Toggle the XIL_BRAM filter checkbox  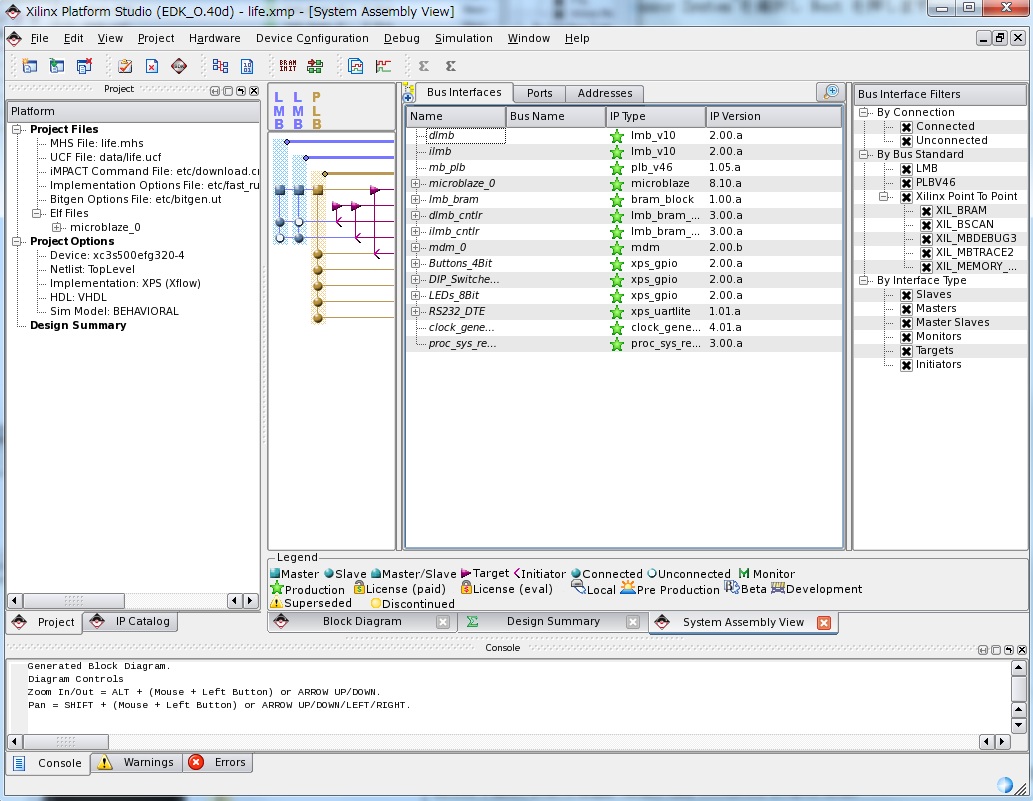[926, 211]
